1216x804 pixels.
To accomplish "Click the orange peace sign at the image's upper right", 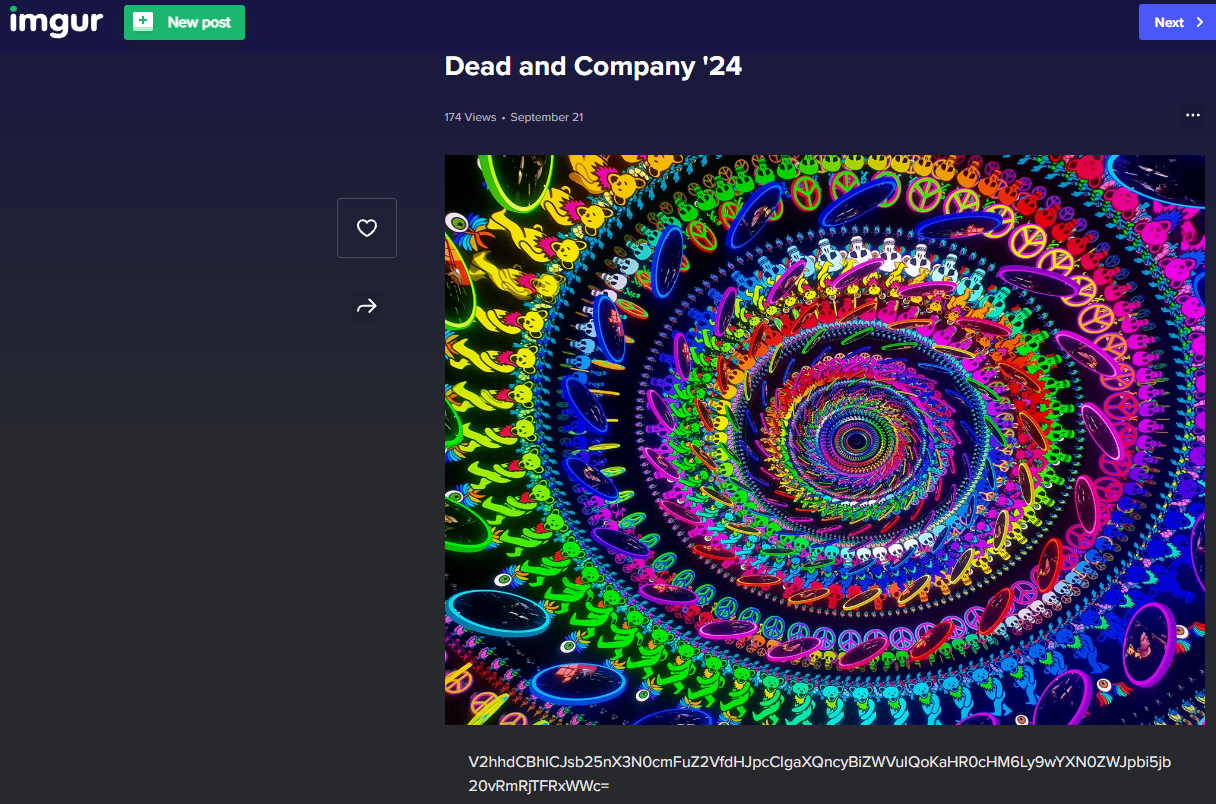I will click(x=1027, y=240).
